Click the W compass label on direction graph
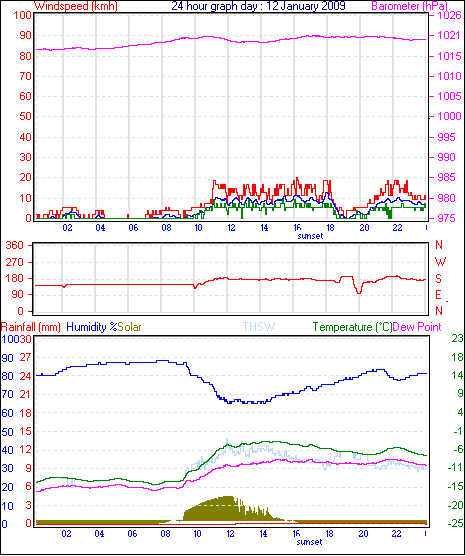This screenshot has height=556, width=465. [440, 261]
